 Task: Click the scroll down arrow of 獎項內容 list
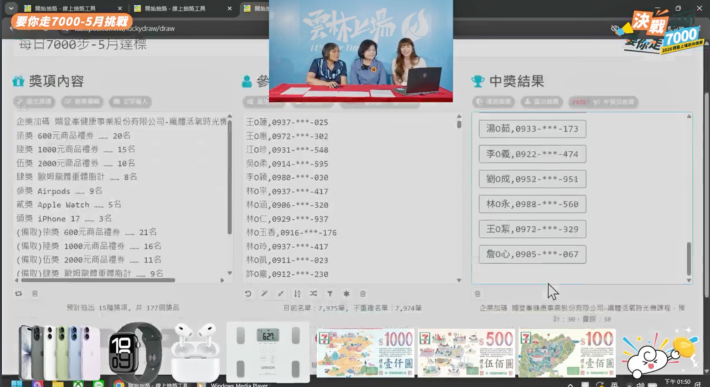pyautogui.click(x=230, y=273)
